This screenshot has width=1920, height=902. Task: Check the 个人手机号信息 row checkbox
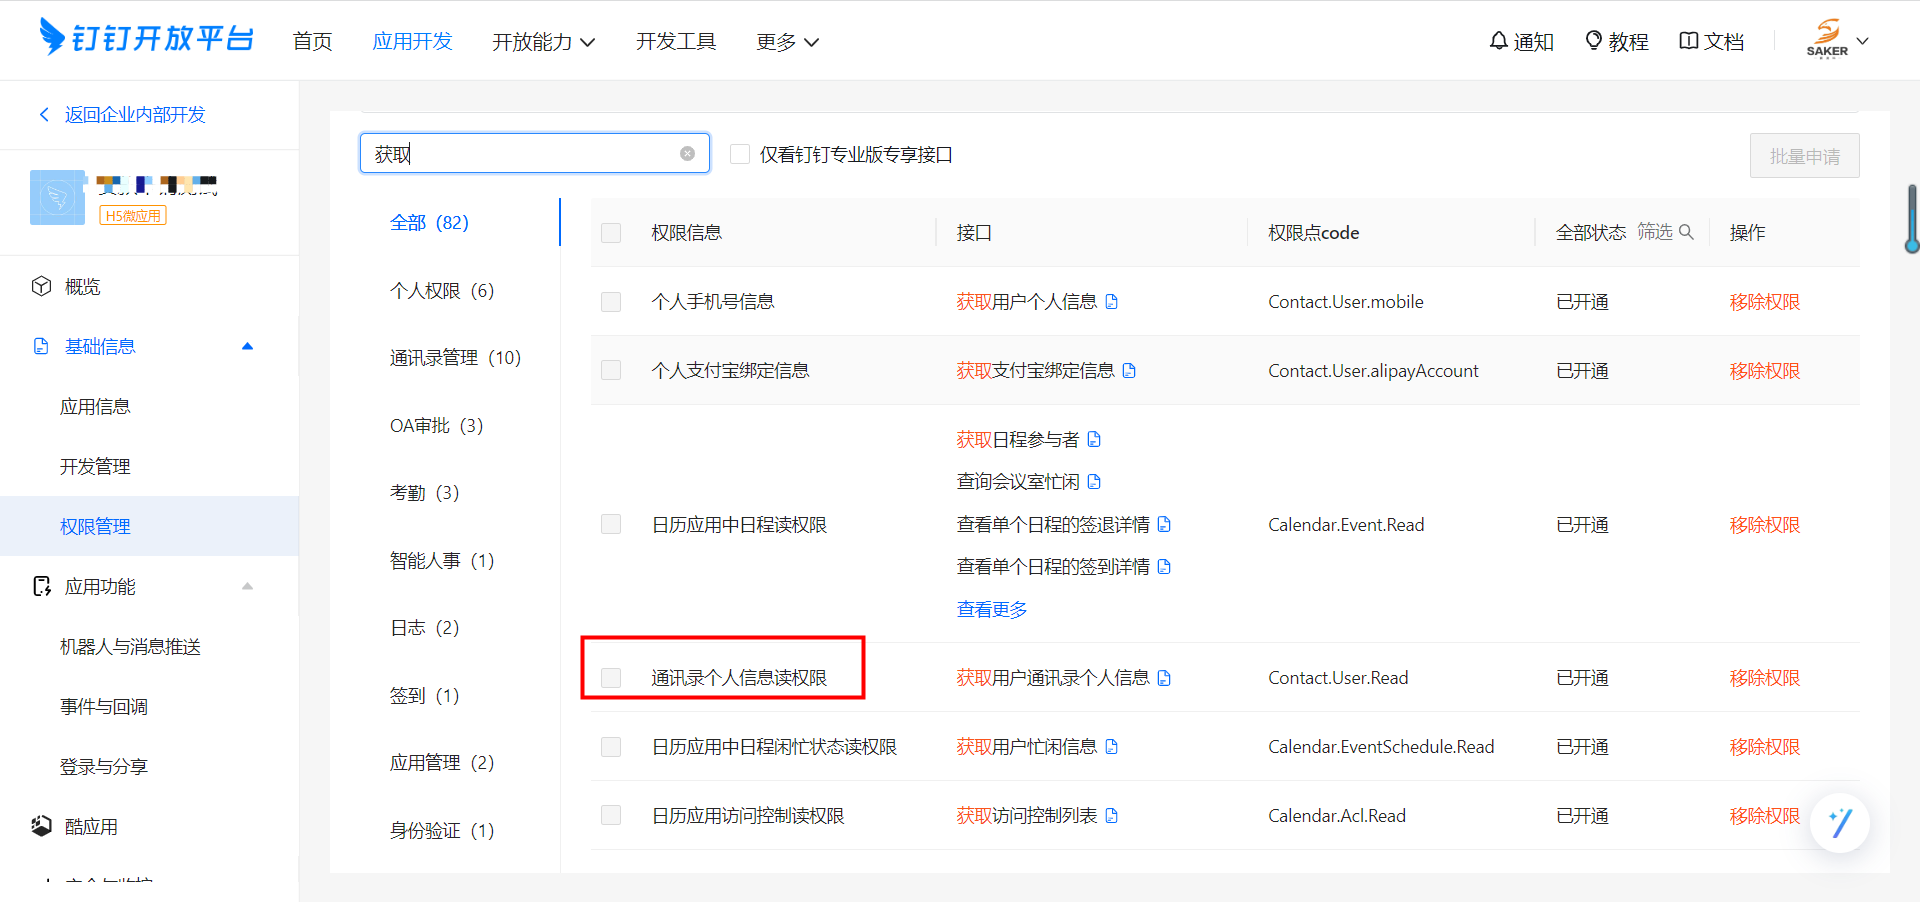click(611, 302)
